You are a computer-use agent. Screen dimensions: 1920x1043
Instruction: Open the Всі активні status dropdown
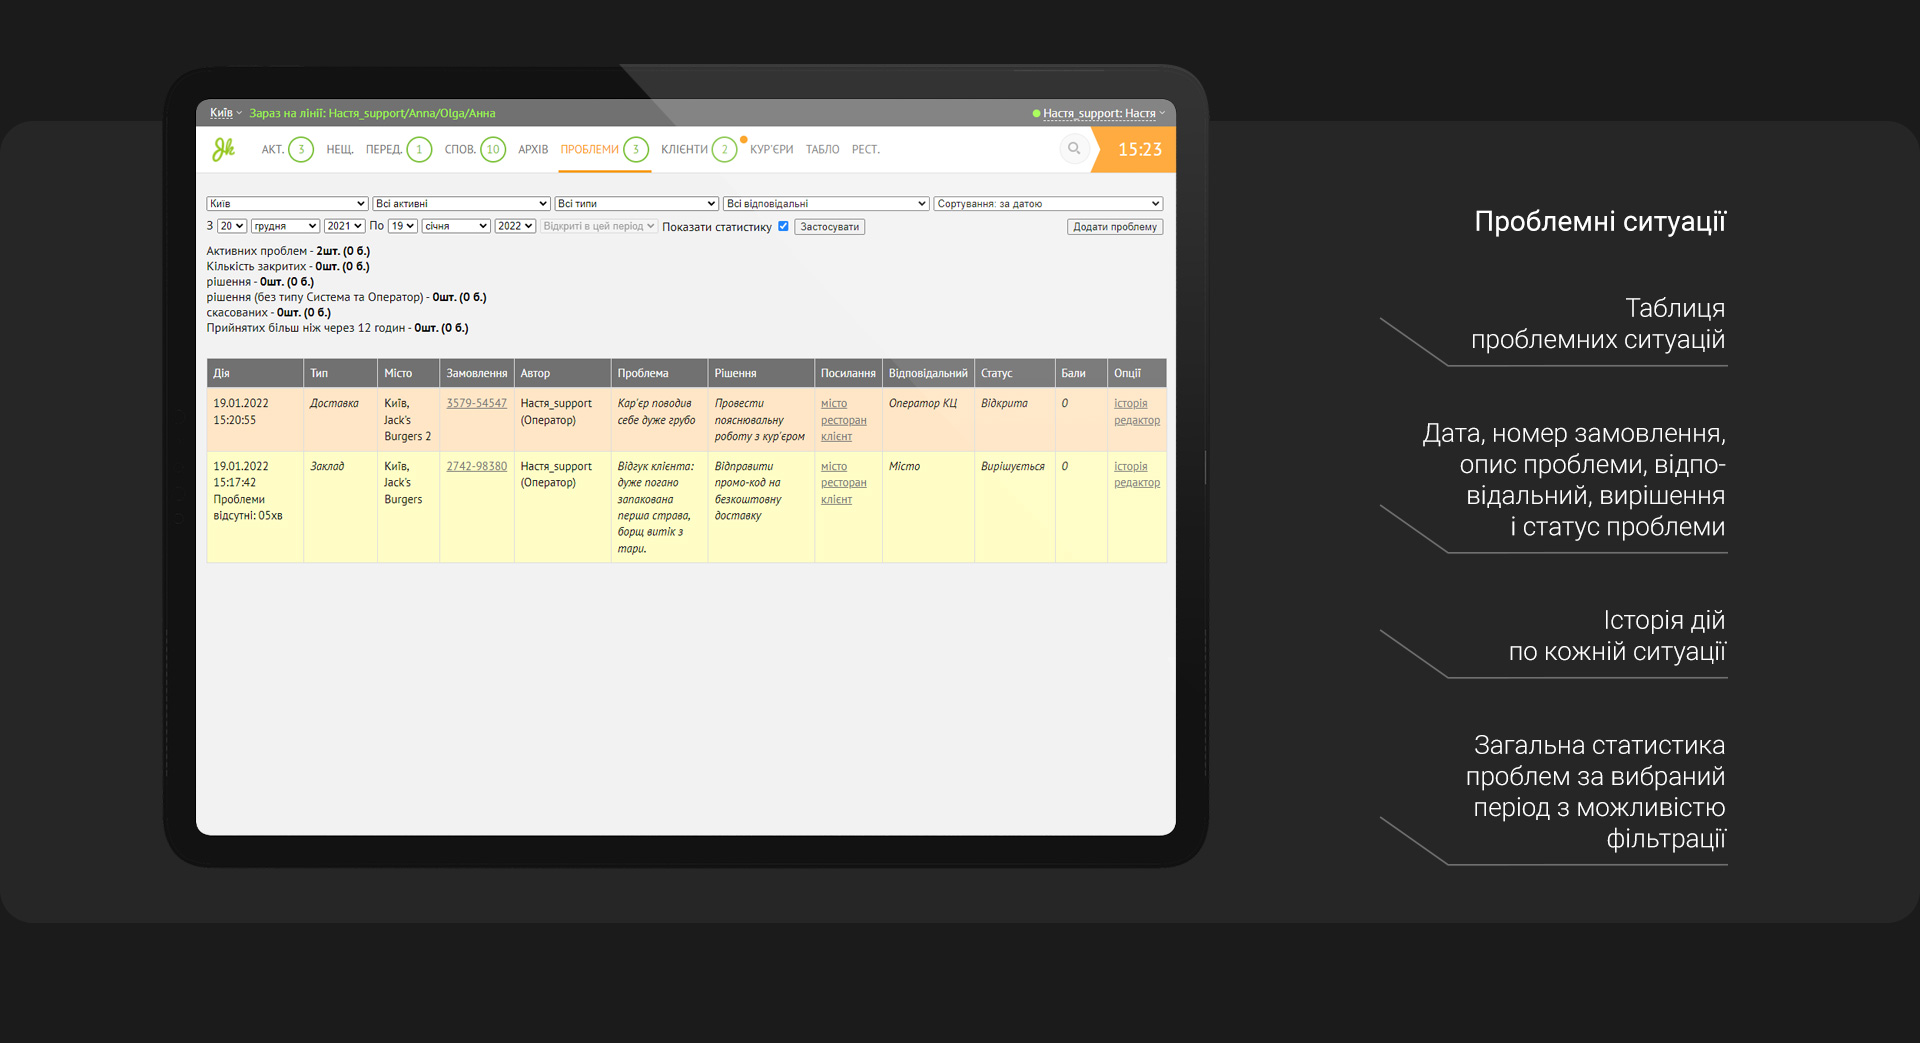461,204
